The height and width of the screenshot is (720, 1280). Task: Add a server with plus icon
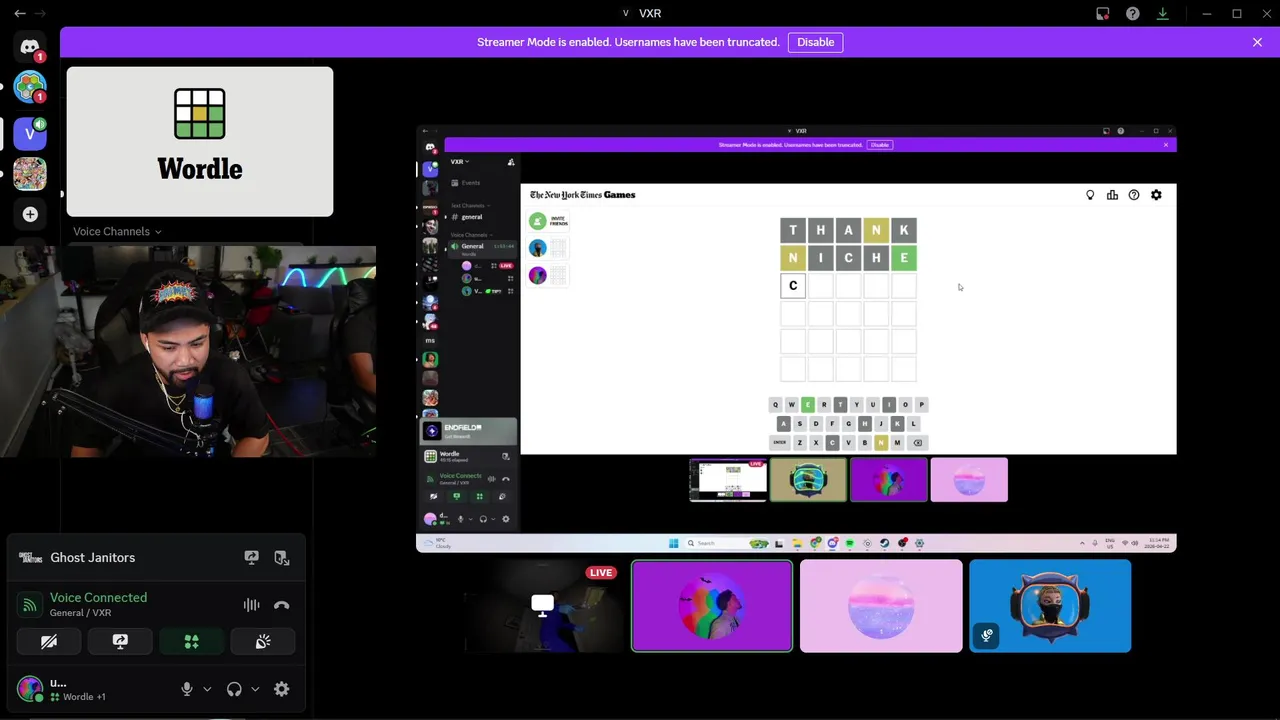coord(30,214)
